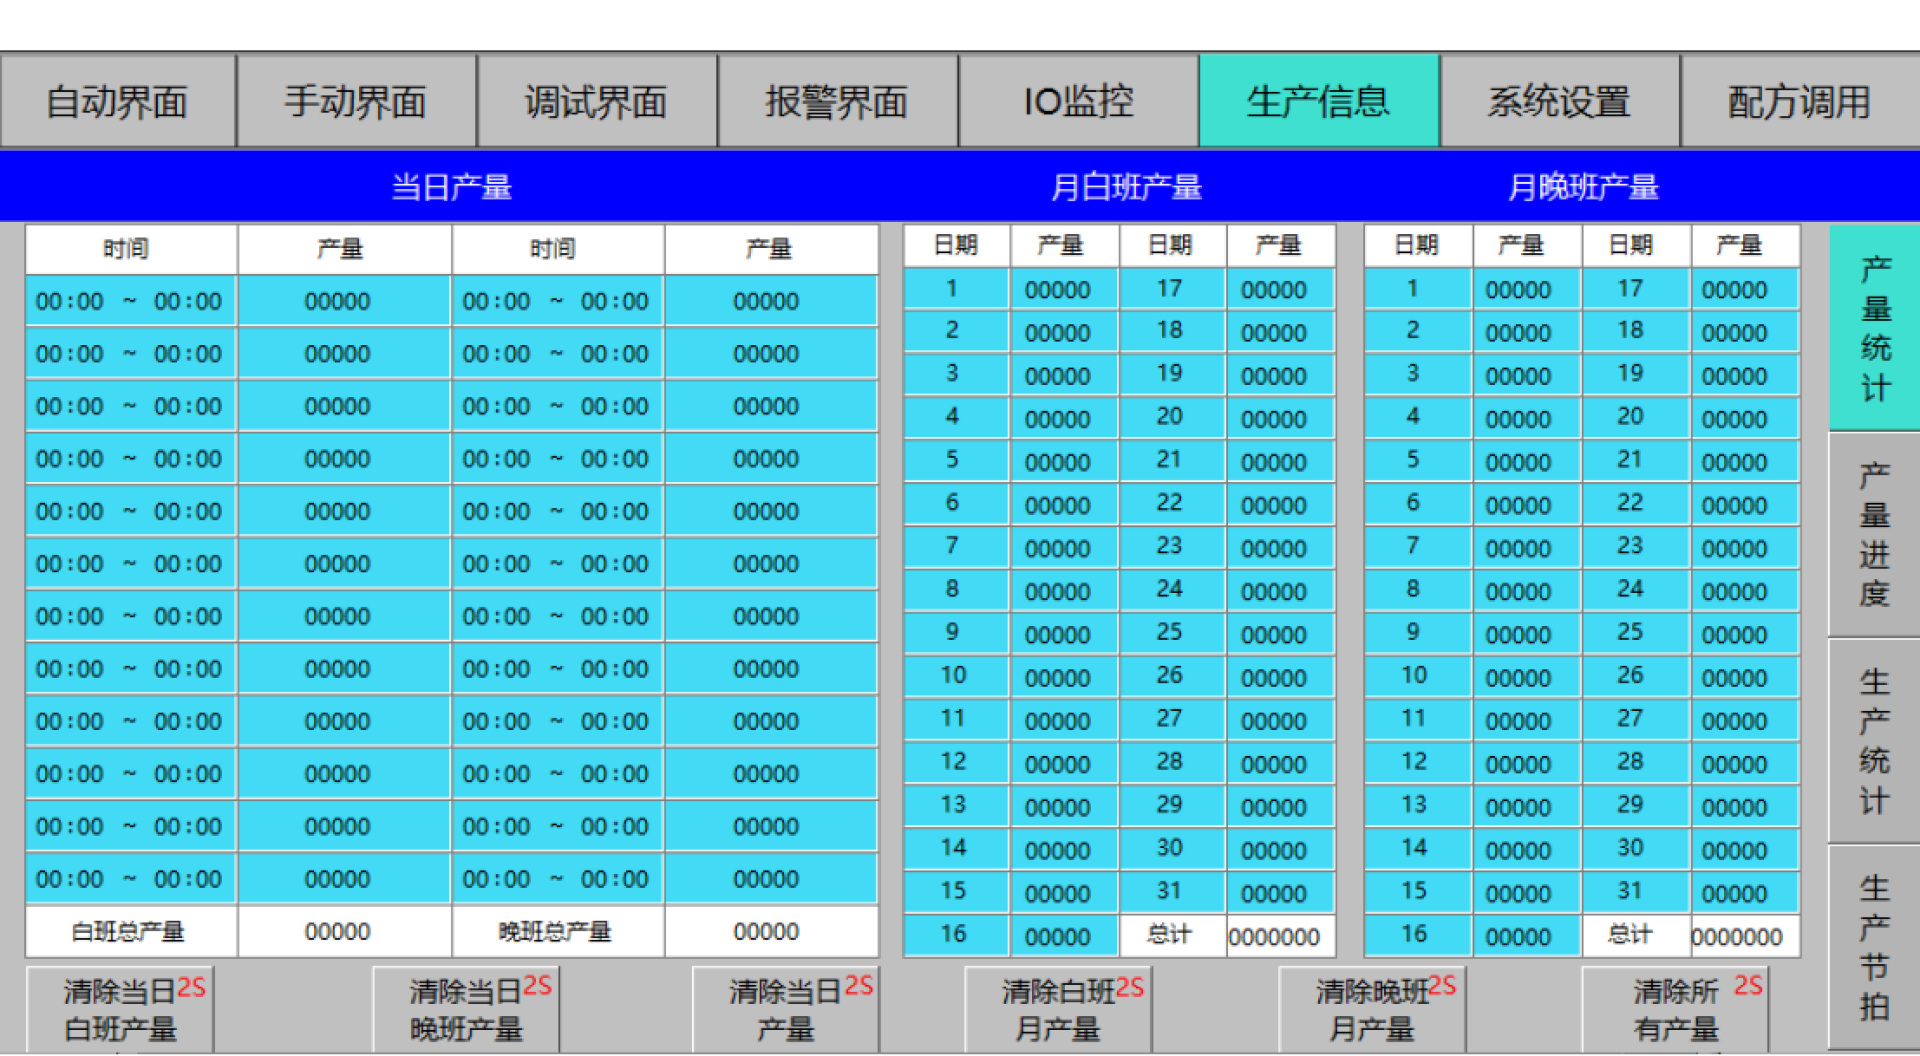Screen dimensions: 1920x1056
Task: Select the 产量统计 side tab
Action: 1874,328
